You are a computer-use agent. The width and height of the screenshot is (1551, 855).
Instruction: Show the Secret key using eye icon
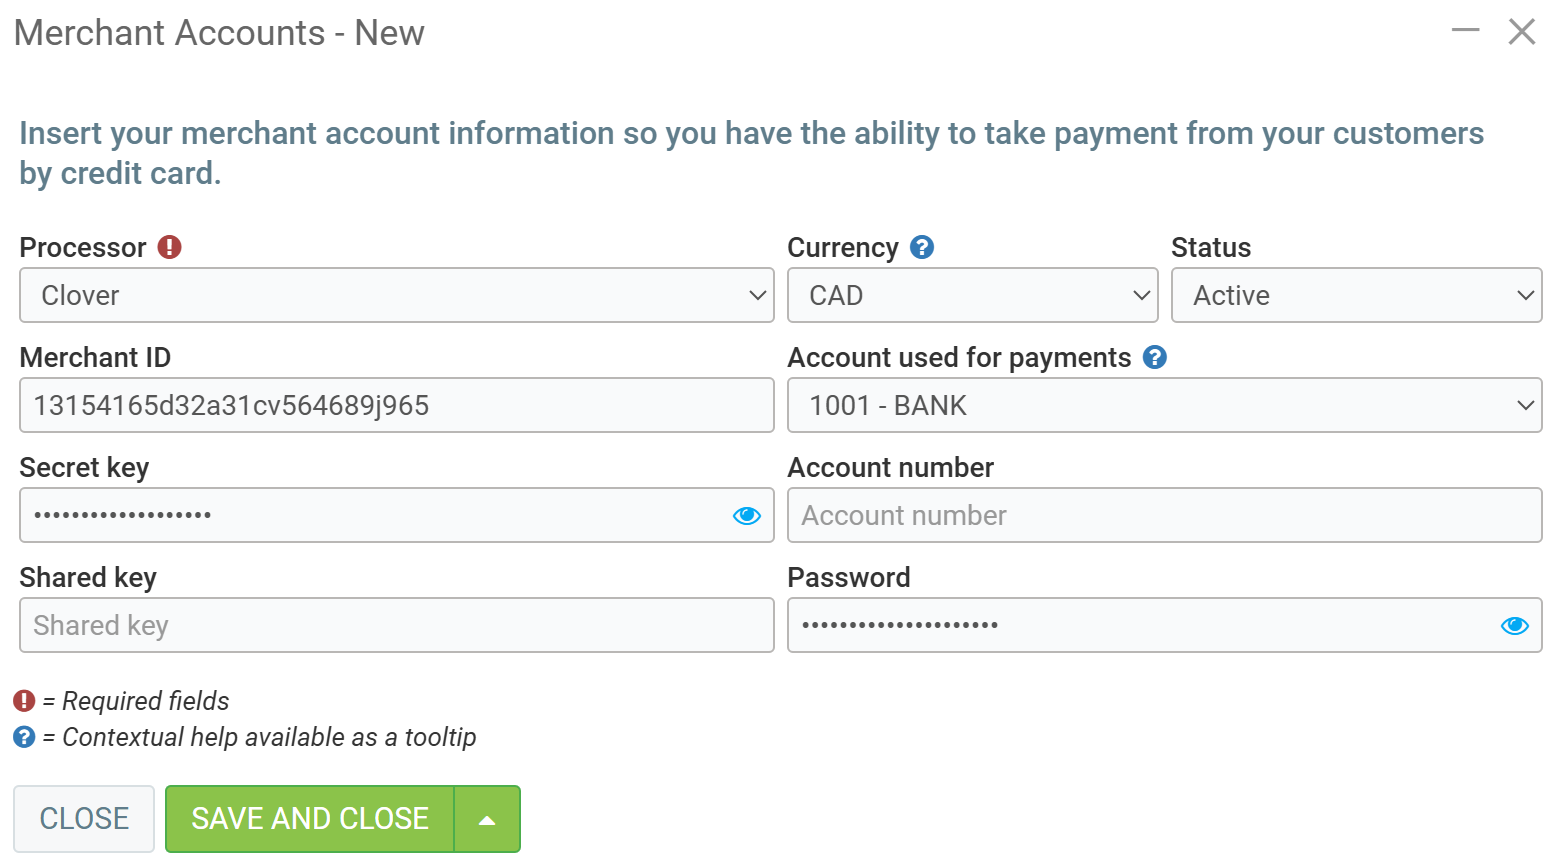(x=747, y=515)
